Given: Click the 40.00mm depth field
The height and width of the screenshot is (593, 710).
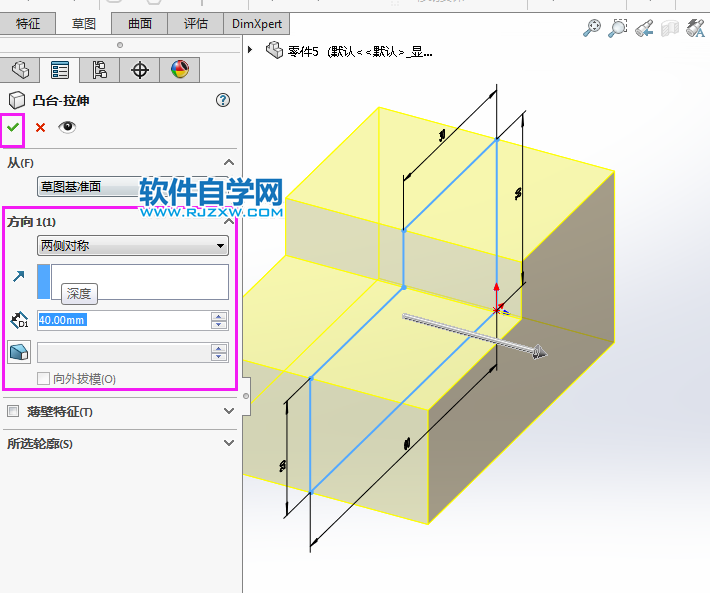Looking at the screenshot, I should click(x=124, y=320).
